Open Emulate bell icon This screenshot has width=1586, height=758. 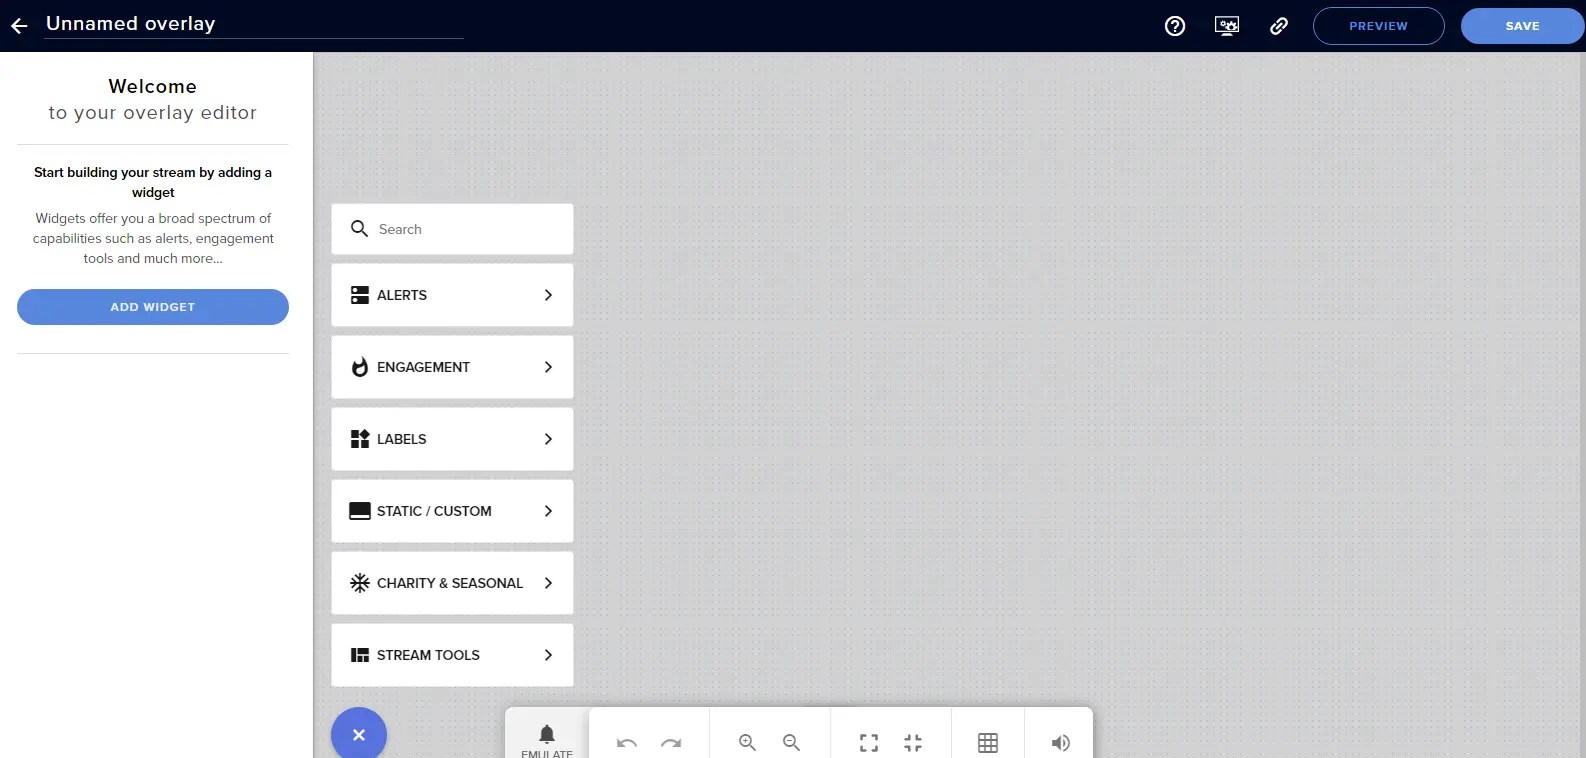point(547,734)
